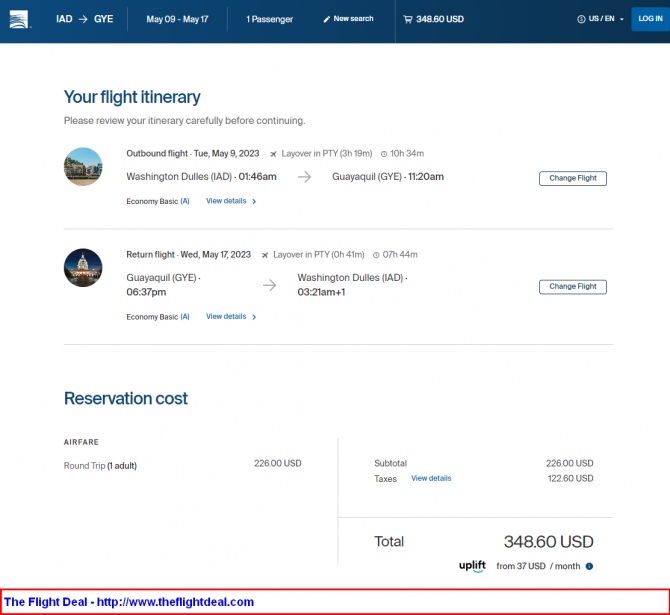The width and height of the screenshot is (670, 615).
Task: Click 'Guayaquil (GYE) · 11:20am' arrival
Action: (x=388, y=177)
